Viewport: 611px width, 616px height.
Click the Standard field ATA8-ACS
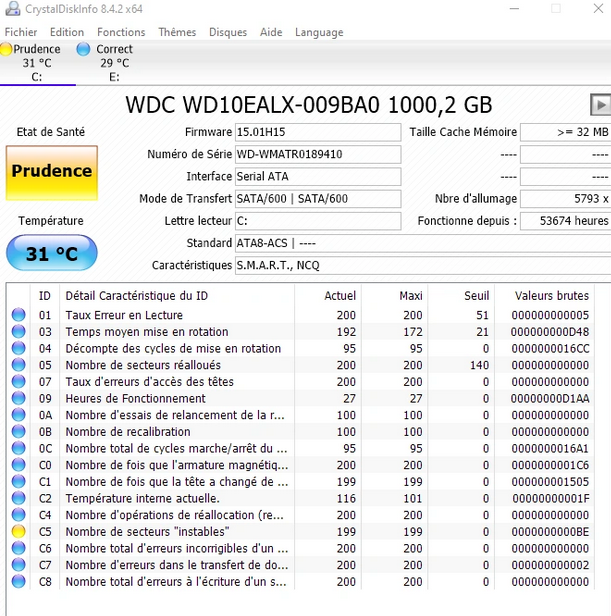pos(423,243)
